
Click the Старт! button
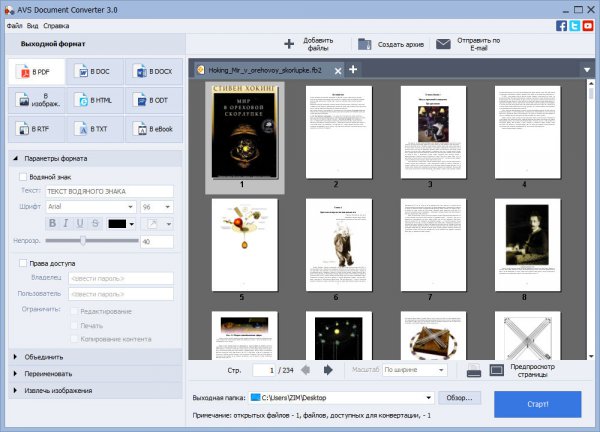point(538,404)
